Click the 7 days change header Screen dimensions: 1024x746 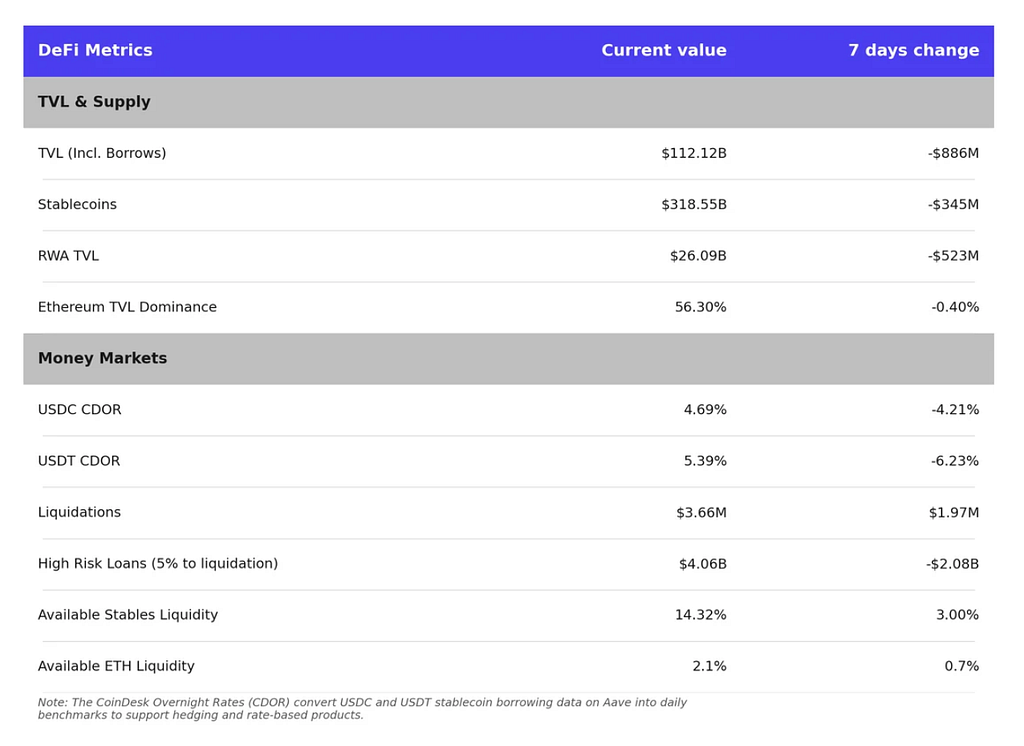[914, 50]
